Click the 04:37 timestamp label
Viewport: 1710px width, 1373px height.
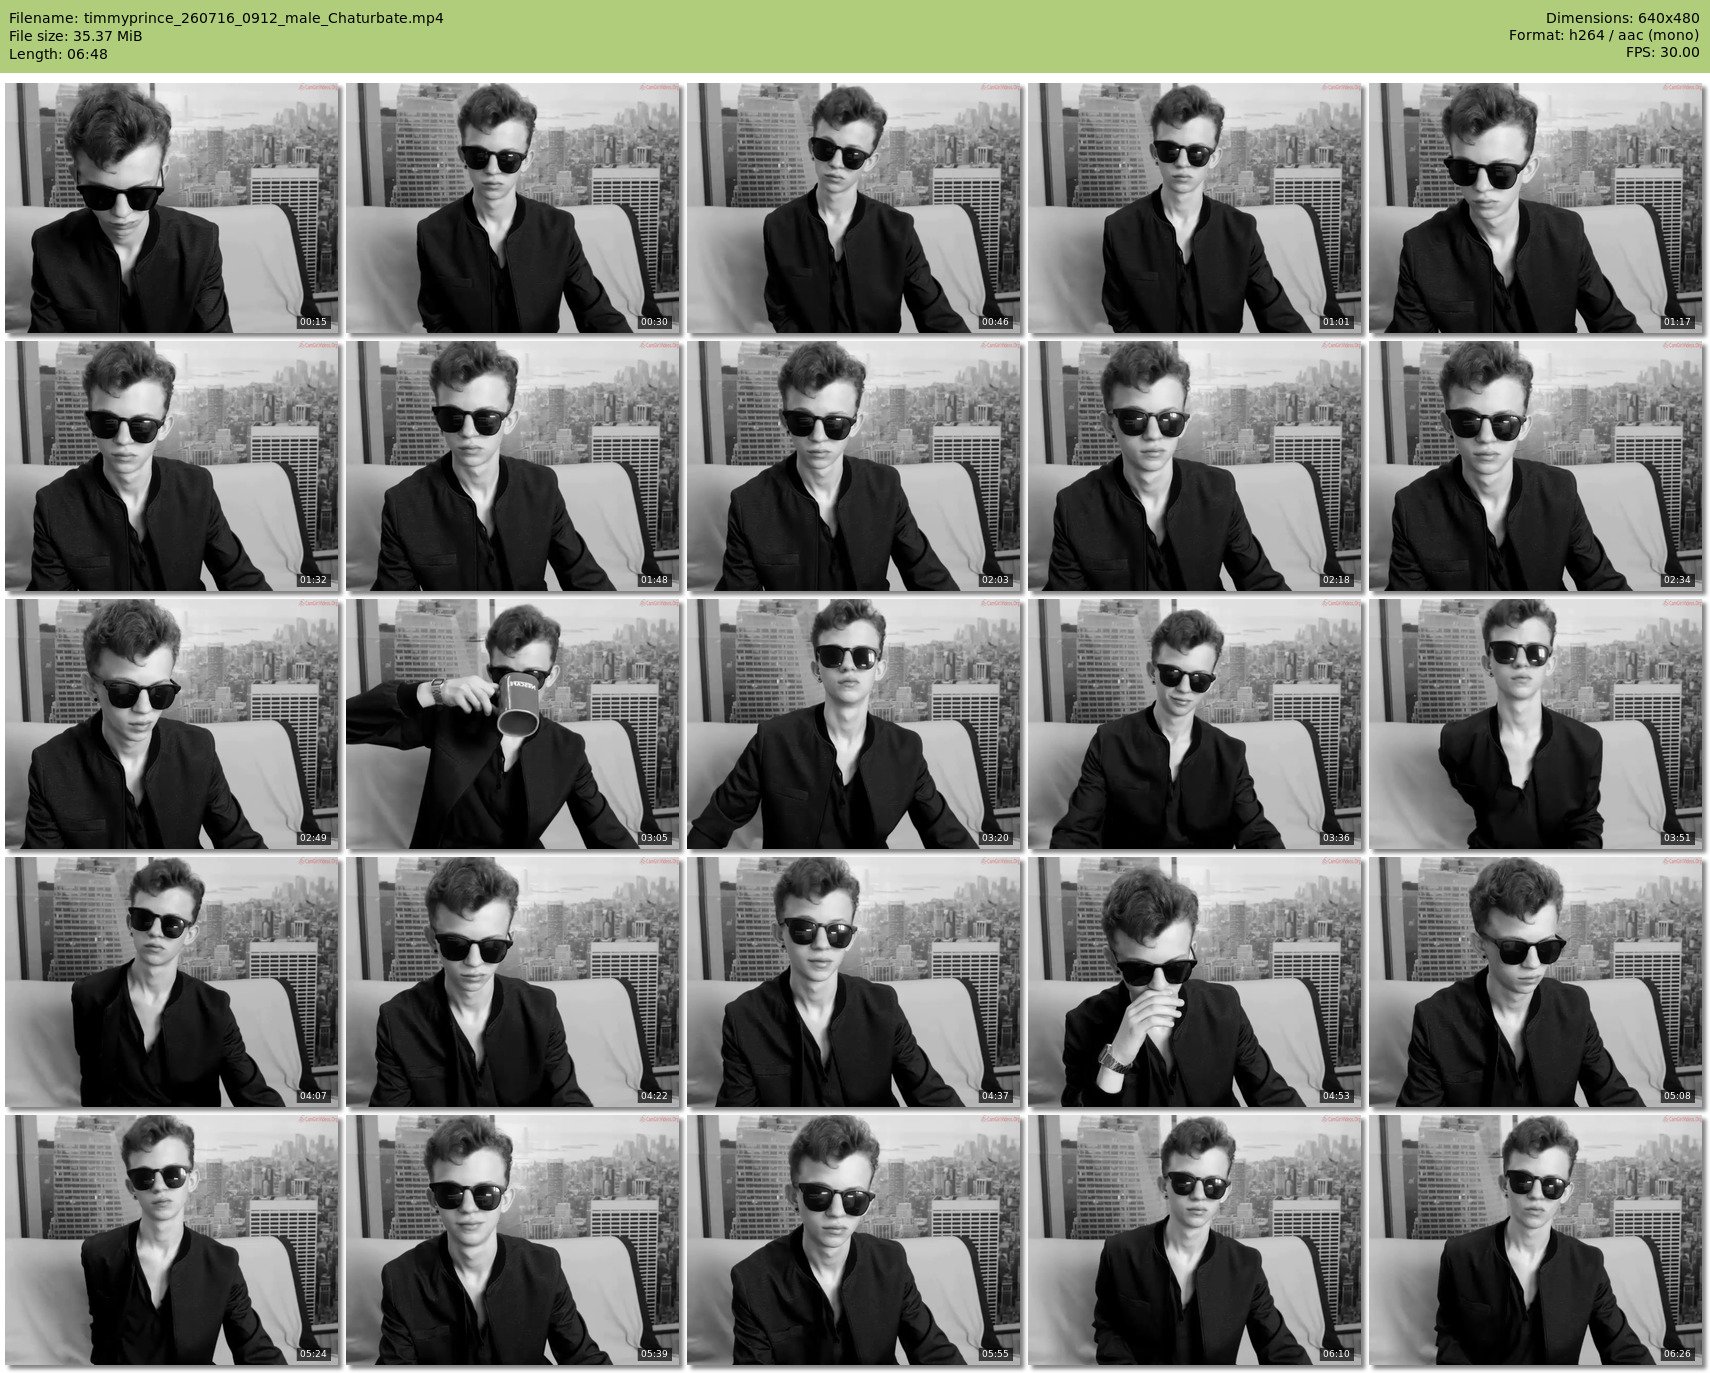pos(995,1096)
